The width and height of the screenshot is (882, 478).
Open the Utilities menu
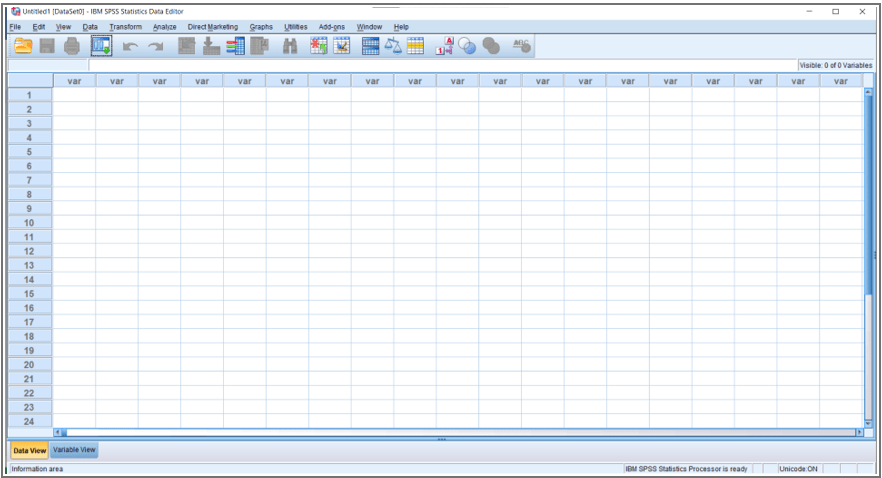296,27
